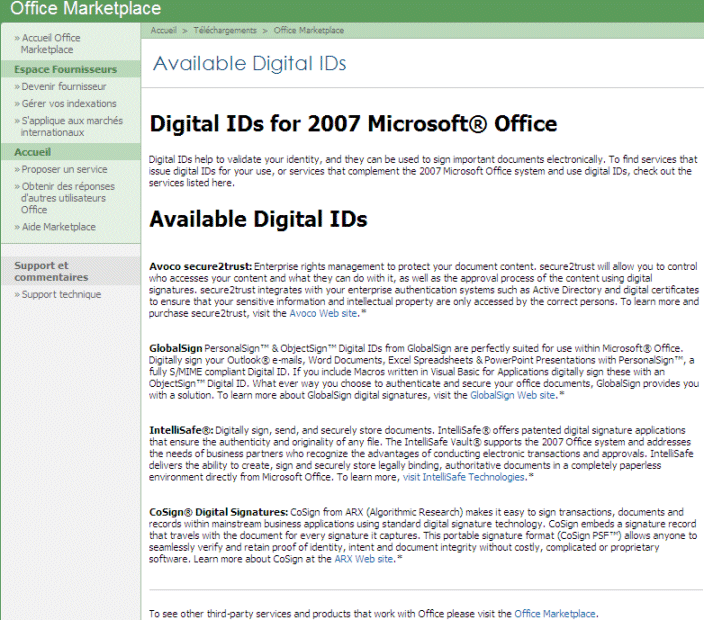Click Office Marketplace breadcrumb item
This screenshot has height=620, width=704.
309,30
